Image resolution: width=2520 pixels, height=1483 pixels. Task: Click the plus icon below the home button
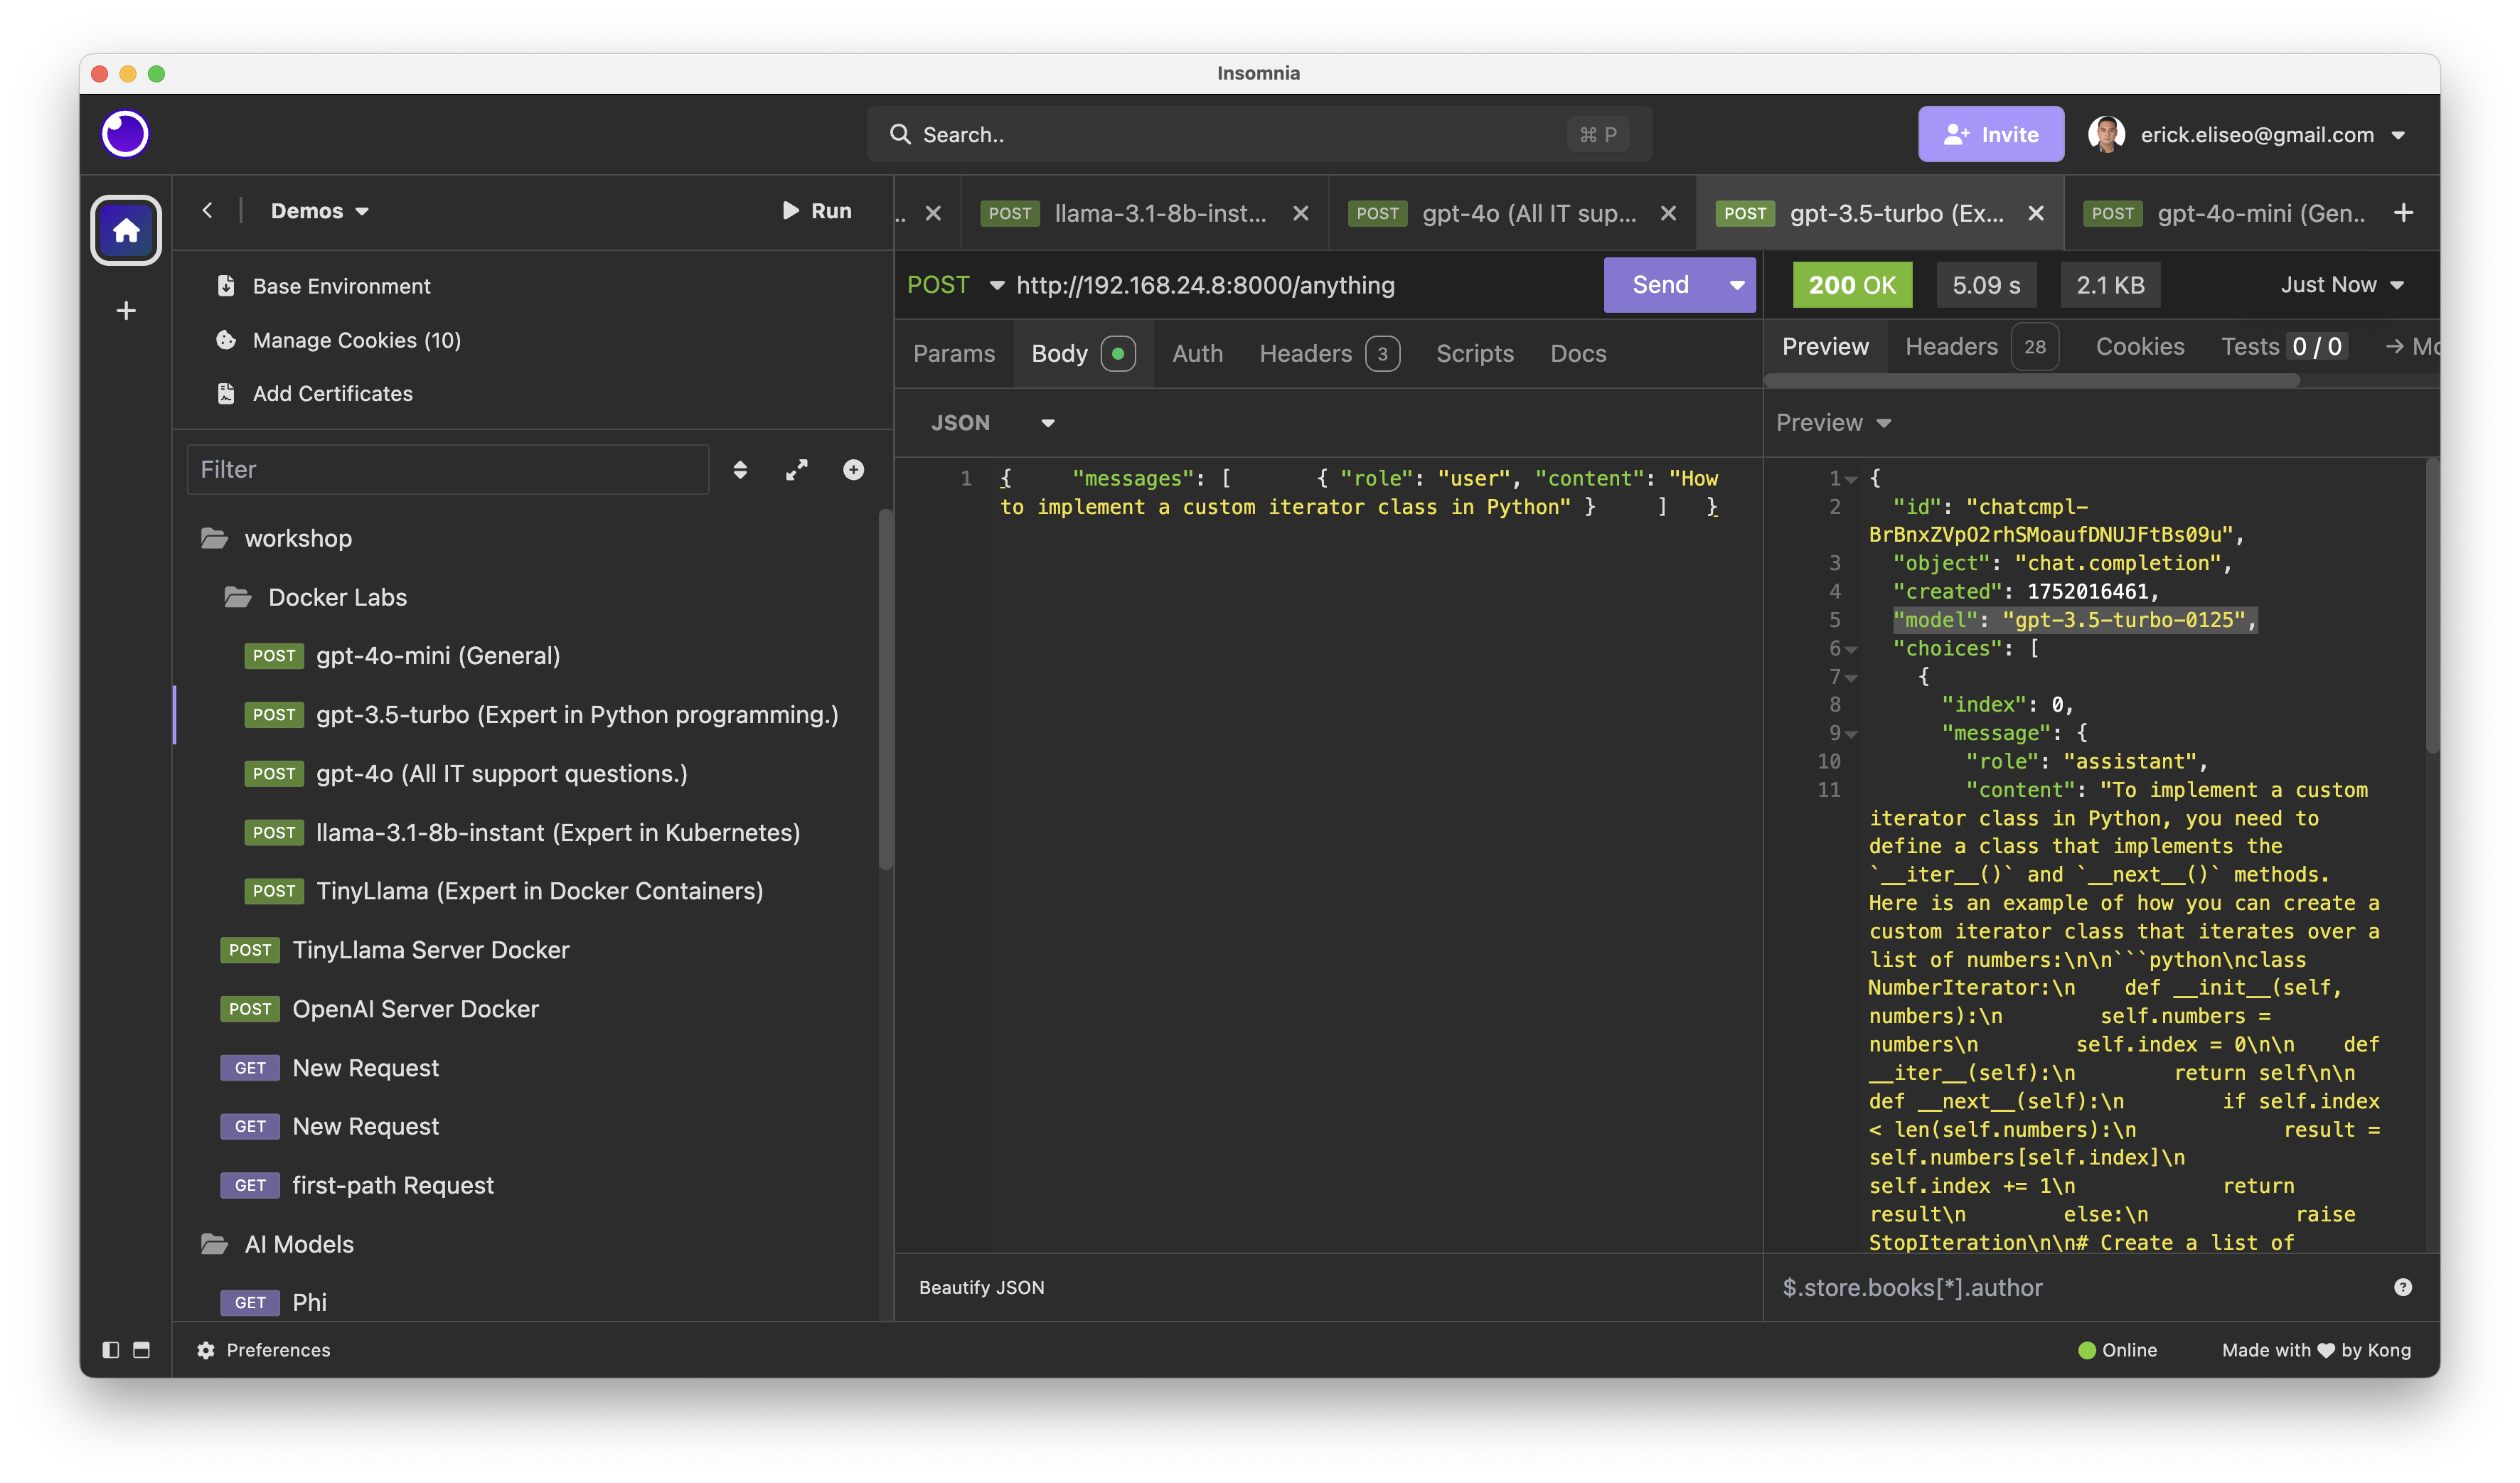coord(126,311)
